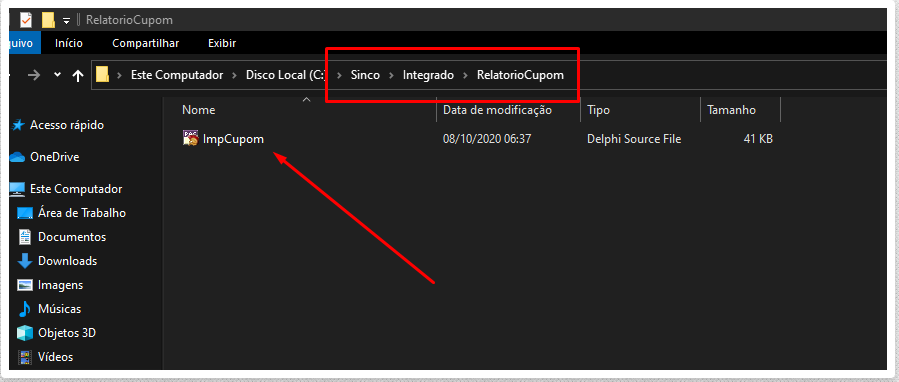The width and height of the screenshot is (899, 382).
Task: Navigate to Integrado folder breadcrumb
Action: [428, 75]
